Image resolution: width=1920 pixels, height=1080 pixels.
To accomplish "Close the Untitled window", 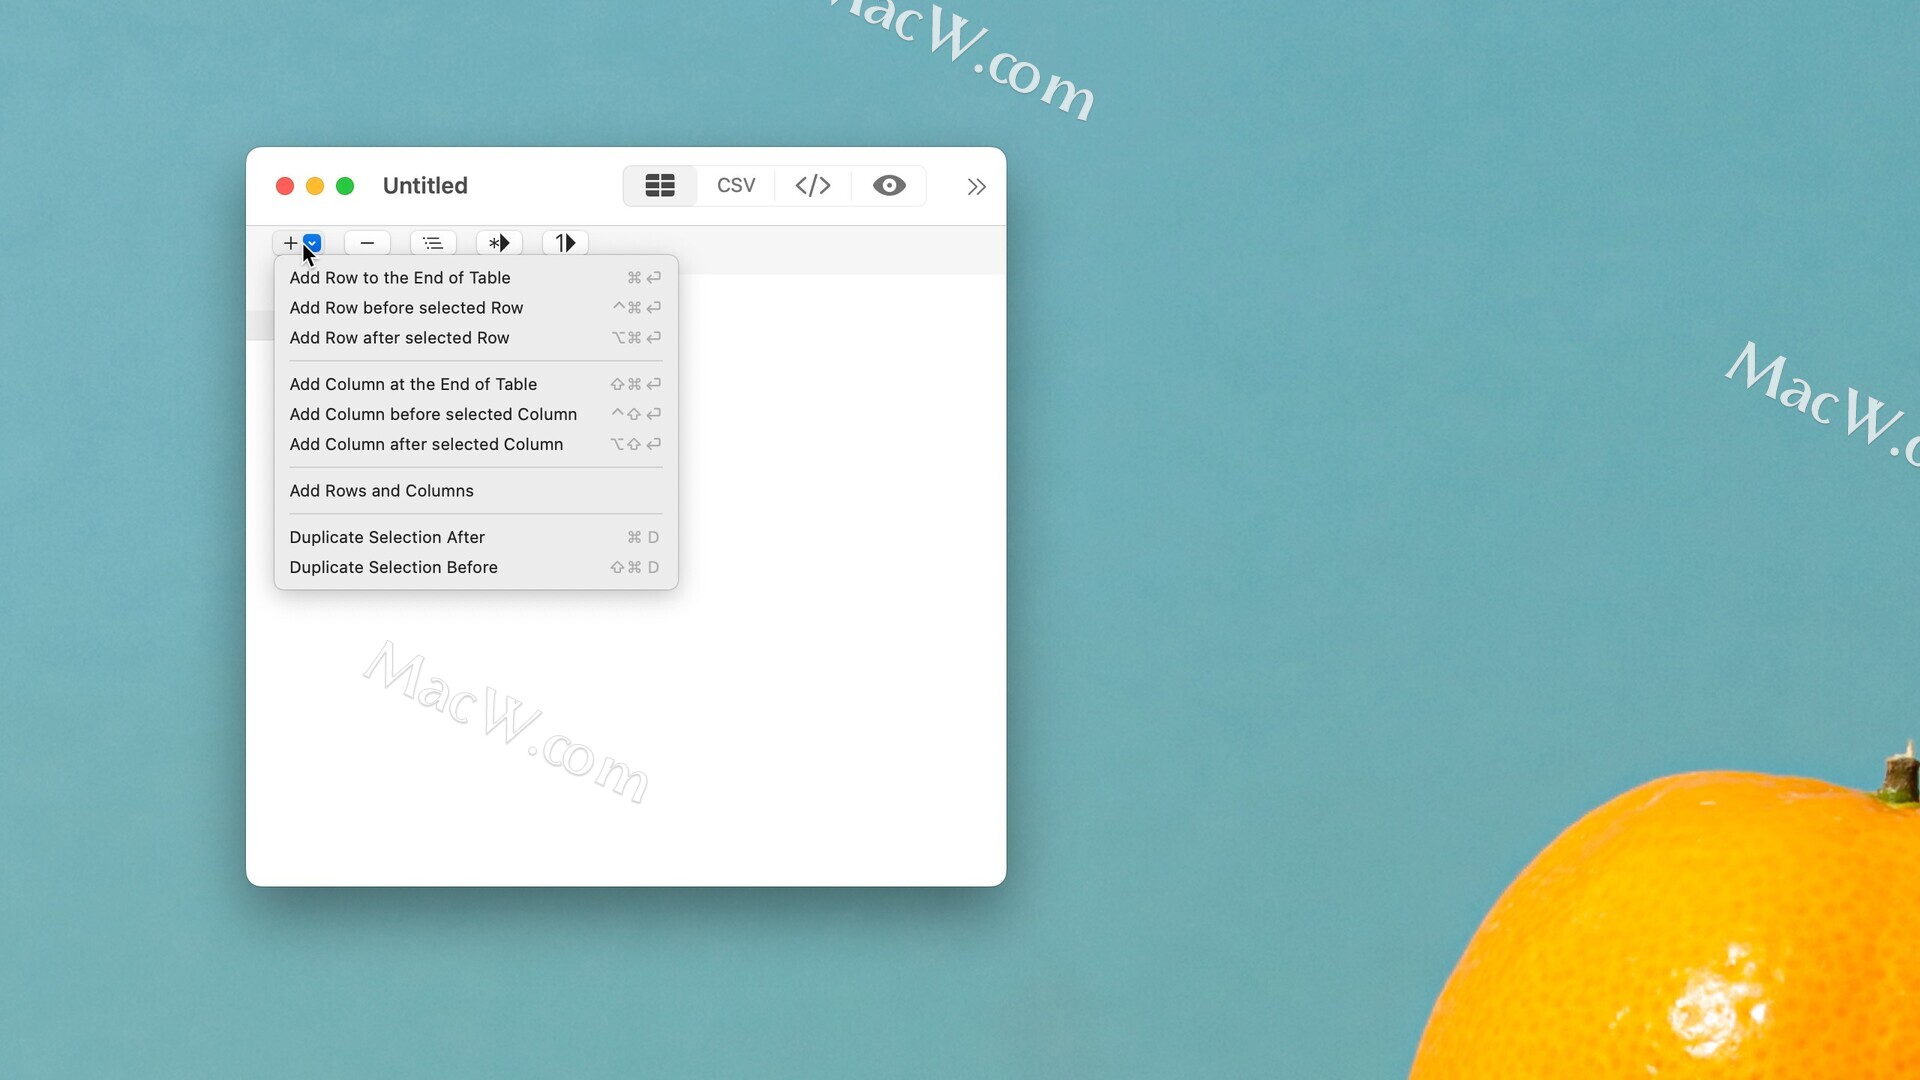I will [285, 186].
